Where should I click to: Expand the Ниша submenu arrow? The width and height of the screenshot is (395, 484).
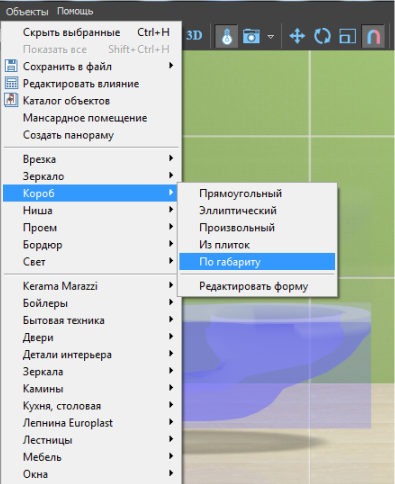coord(171,210)
